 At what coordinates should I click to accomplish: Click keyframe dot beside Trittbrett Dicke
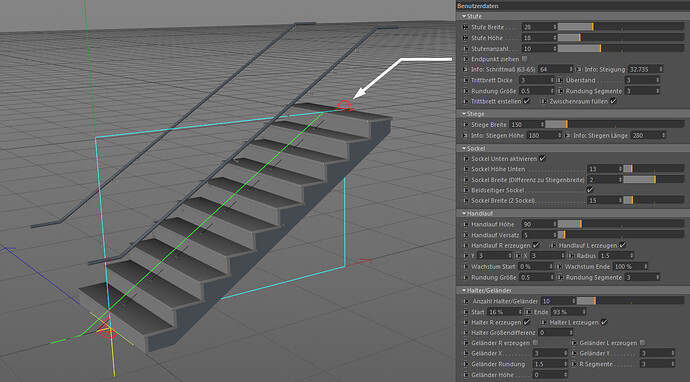[466, 80]
